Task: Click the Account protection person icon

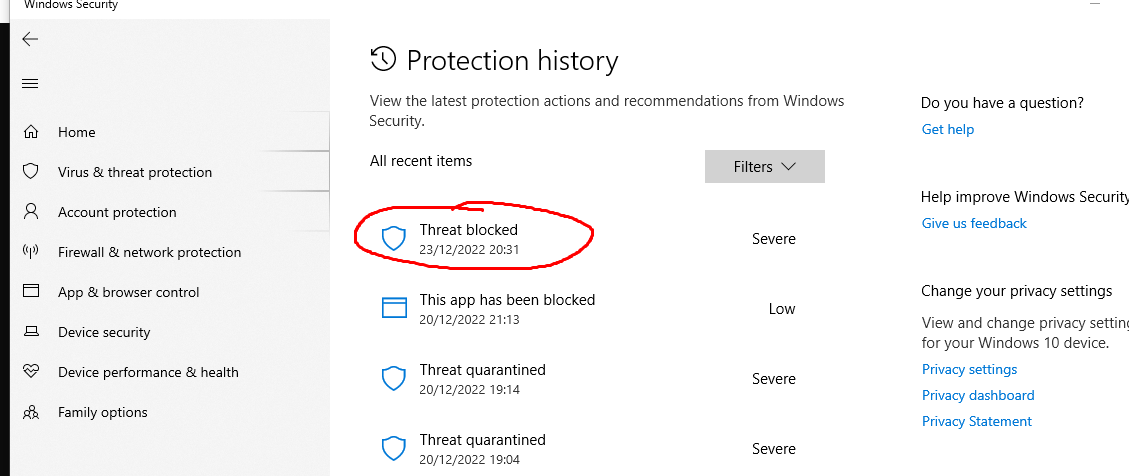Action: 30,212
